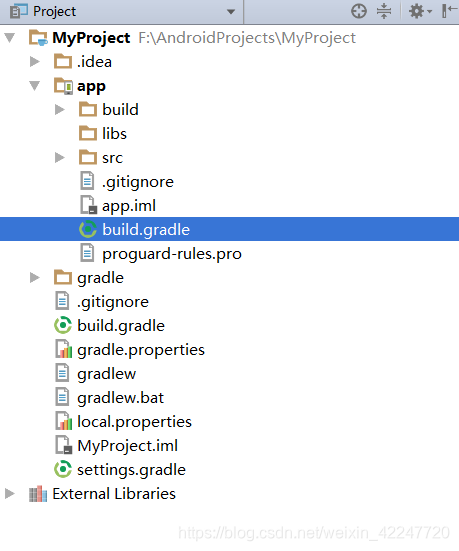
Task: Select the .idea folder name
Action: [x=95, y=62]
